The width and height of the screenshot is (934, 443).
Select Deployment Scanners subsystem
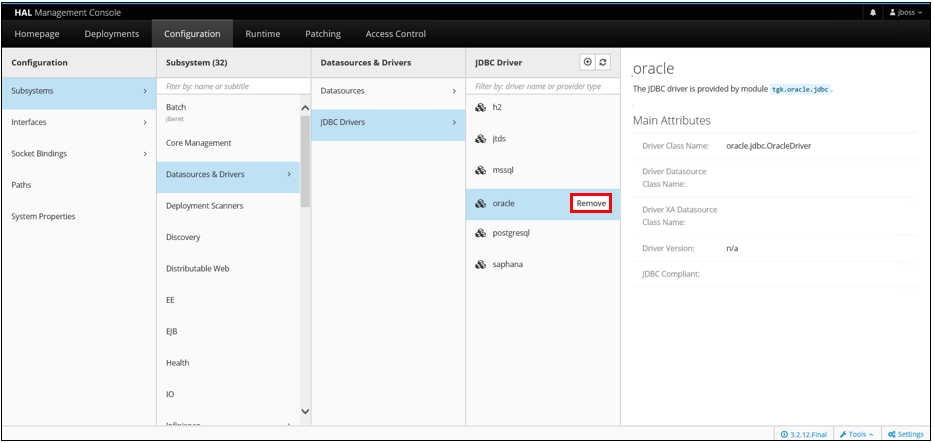tap(228, 206)
